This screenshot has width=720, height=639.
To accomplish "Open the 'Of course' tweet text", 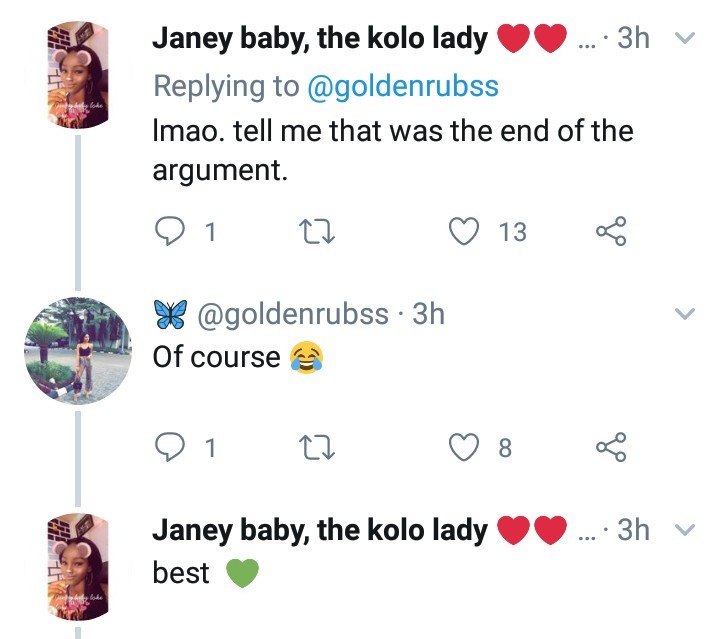I will tap(238, 357).
